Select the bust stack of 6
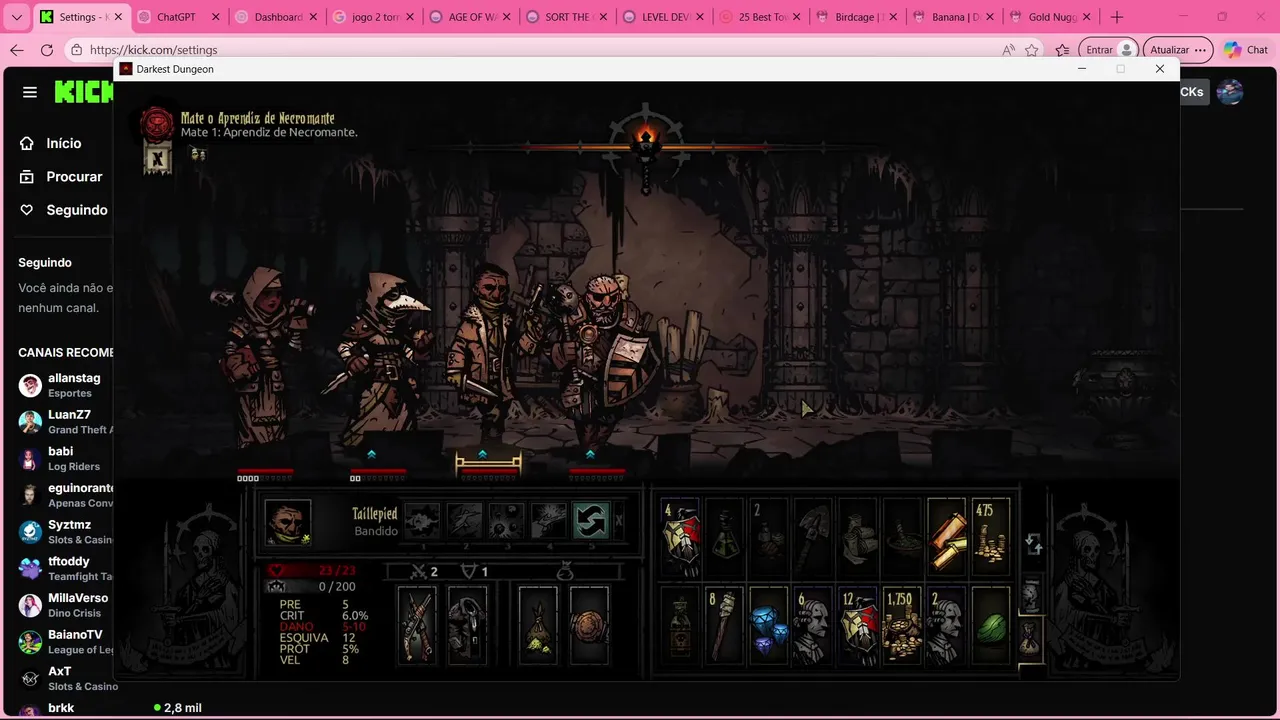 pyautogui.click(x=813, y=626)
